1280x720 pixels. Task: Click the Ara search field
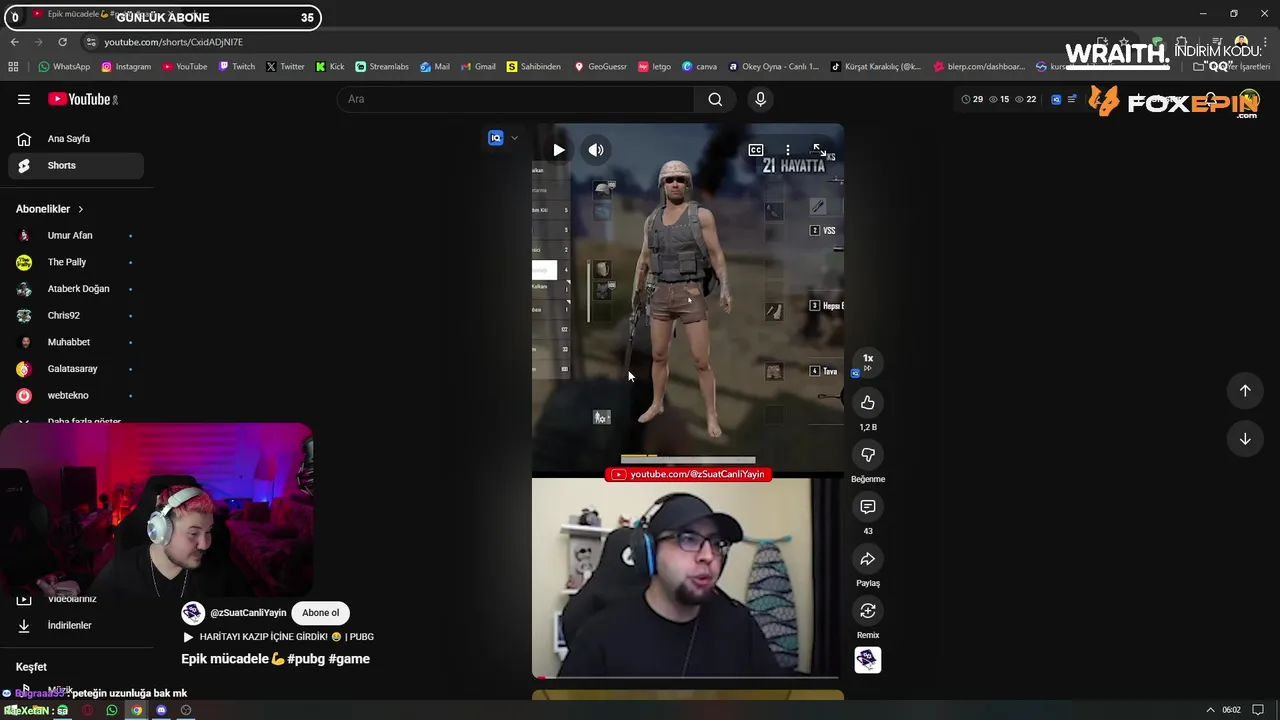coord(516,99)
